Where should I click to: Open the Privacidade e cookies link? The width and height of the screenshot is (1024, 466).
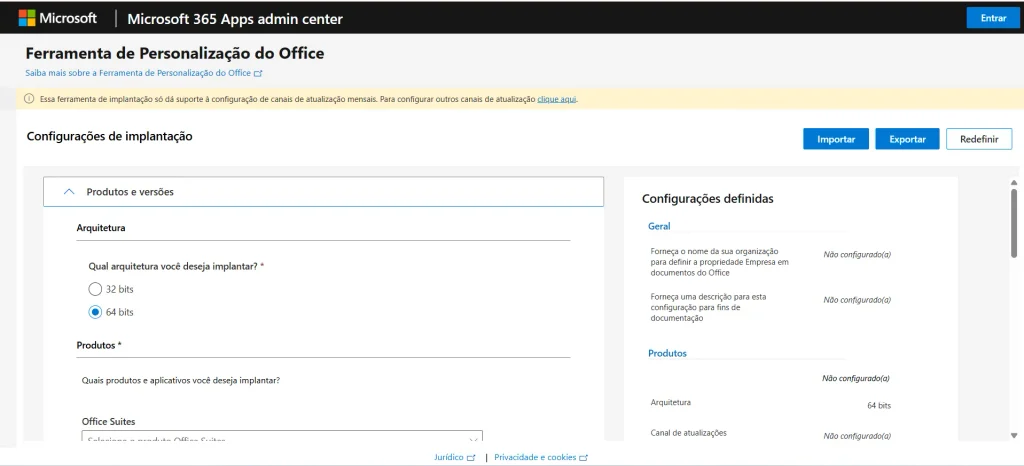tap(535, 458)
